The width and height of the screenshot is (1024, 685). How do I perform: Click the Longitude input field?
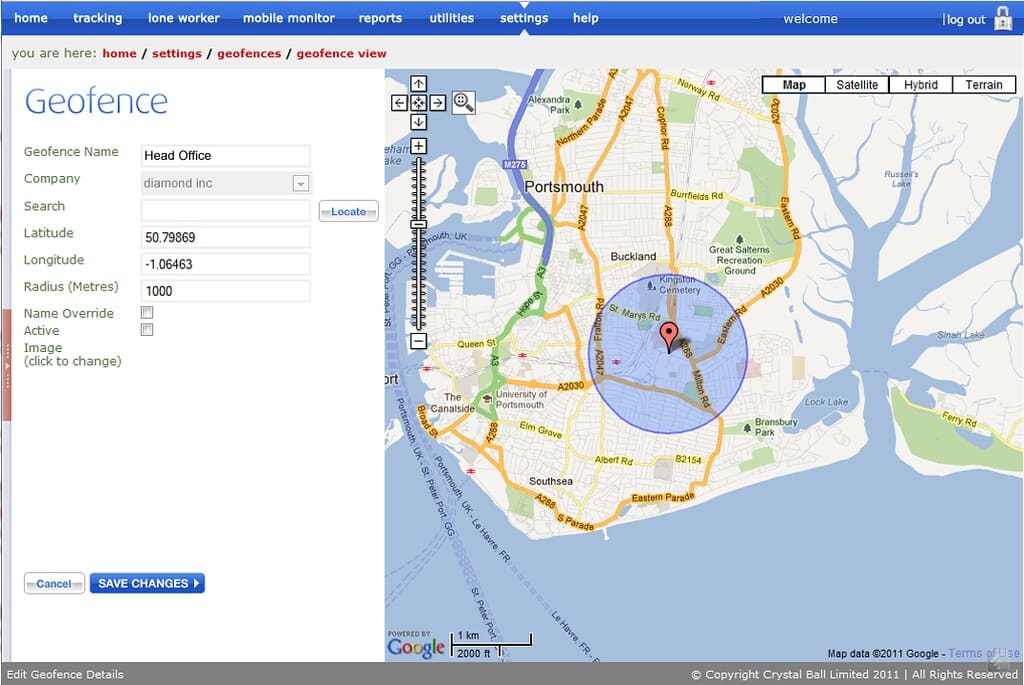[225, 264]
